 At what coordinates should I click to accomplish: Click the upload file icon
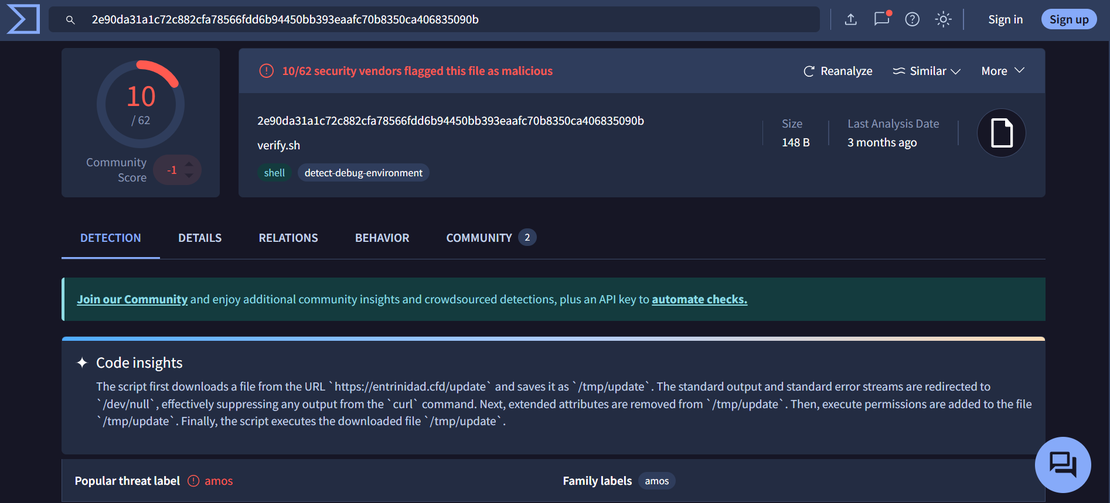click(851, 20)
